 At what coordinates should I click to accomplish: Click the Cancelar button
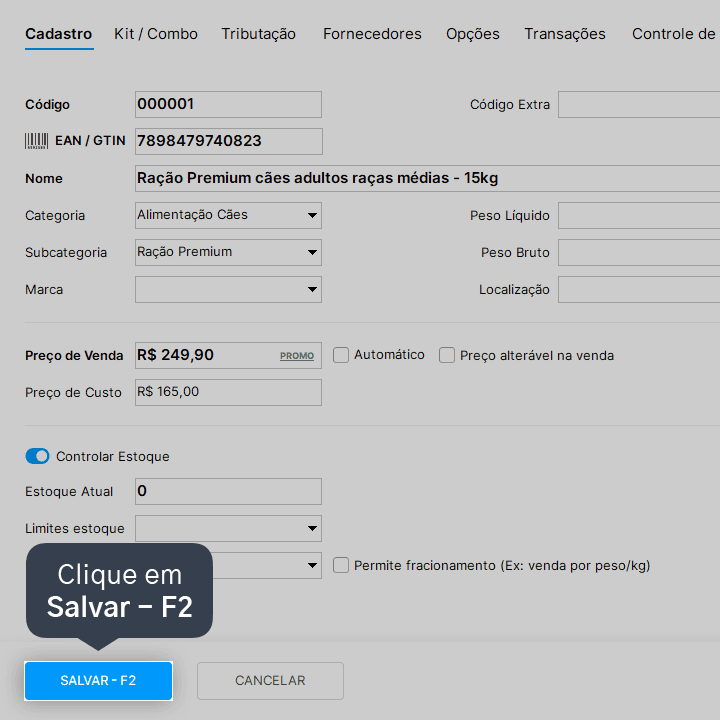tap(270, 681)
